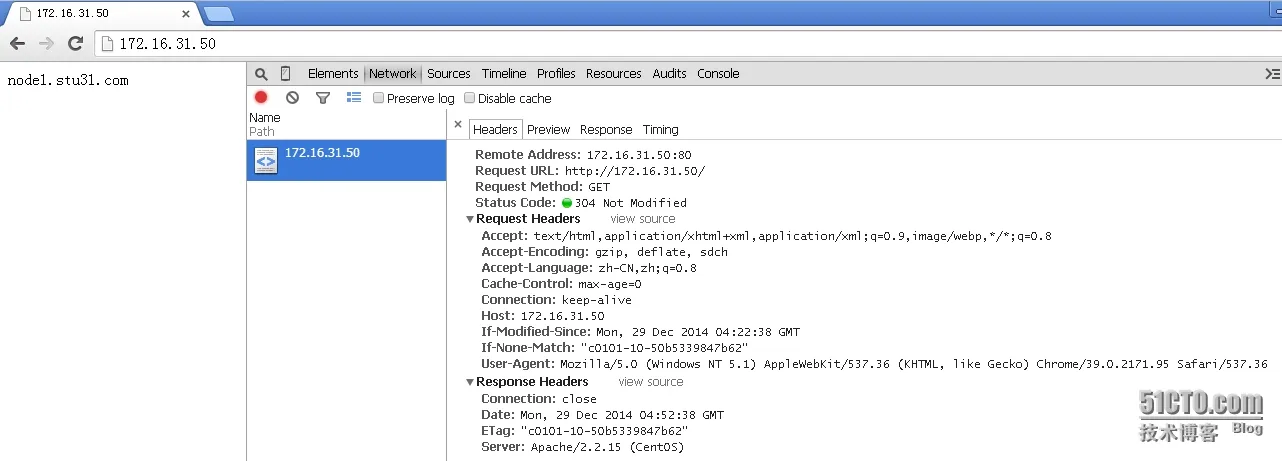This screenshot has width=1282, height=461.
Task: Open the Timing tab of the request
Action: 660,130
